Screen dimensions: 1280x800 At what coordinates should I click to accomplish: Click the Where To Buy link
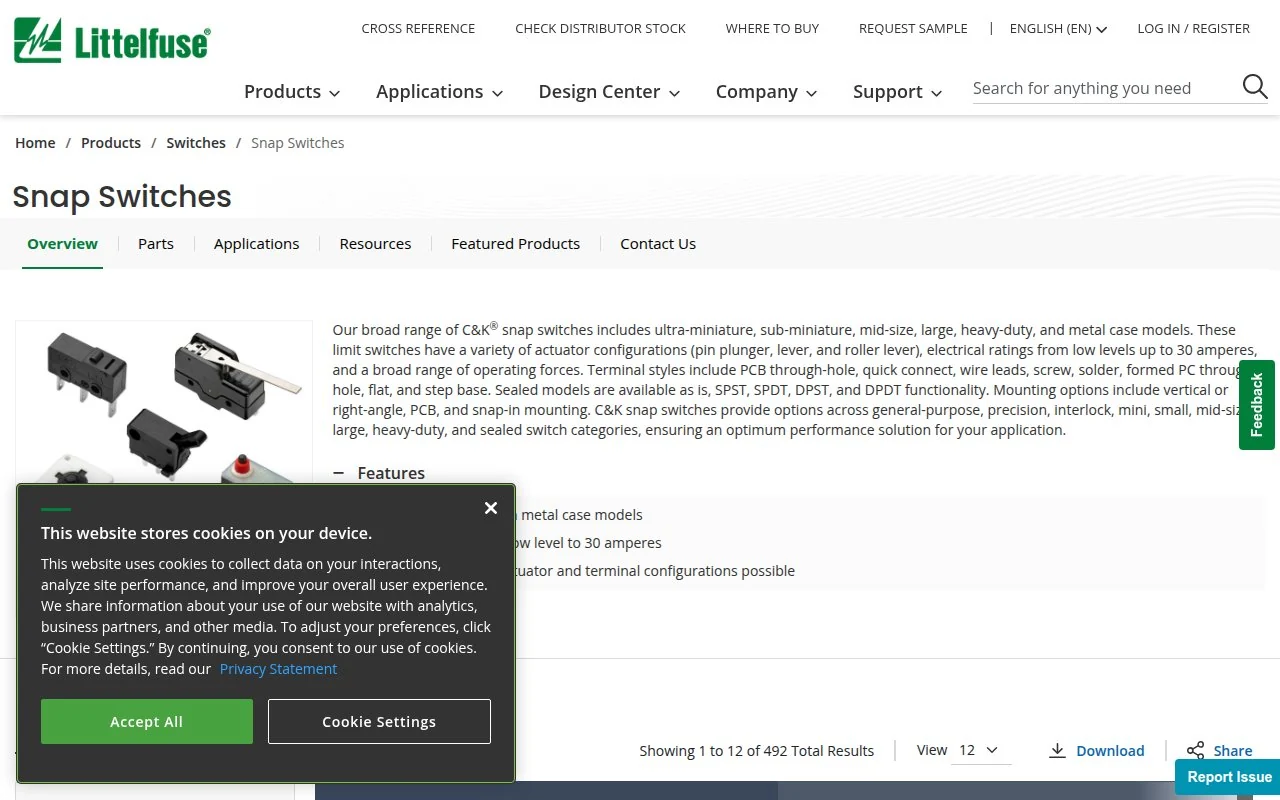(772, 29)
